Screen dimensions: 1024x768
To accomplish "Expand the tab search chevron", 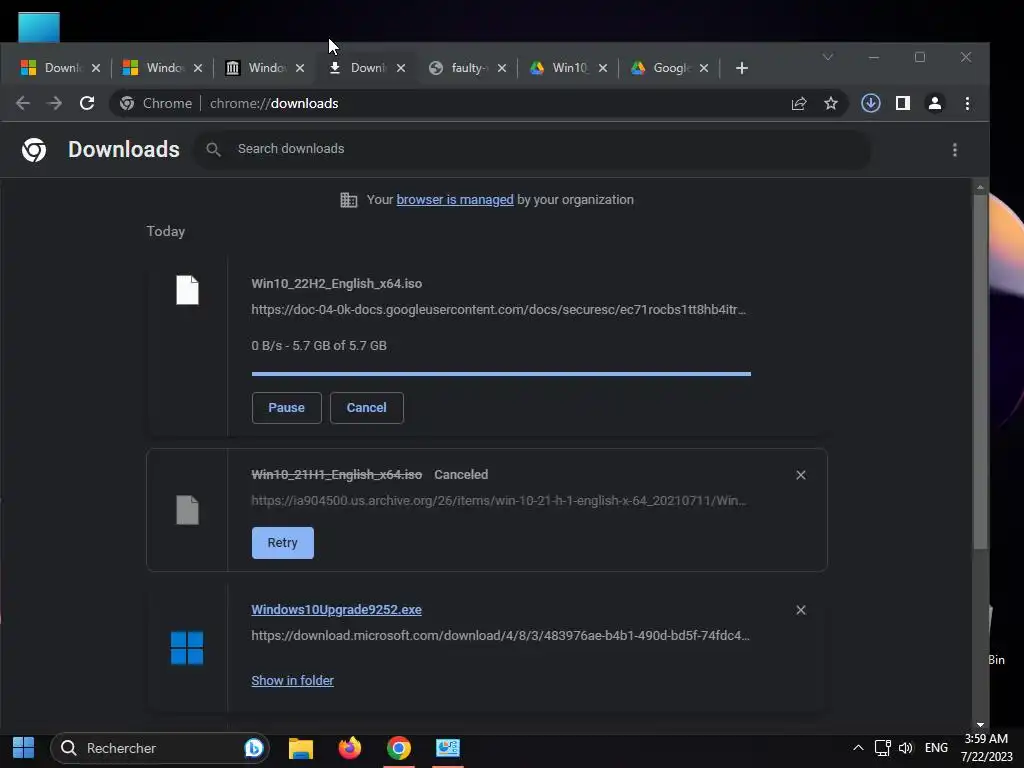I will click(827, 57).
